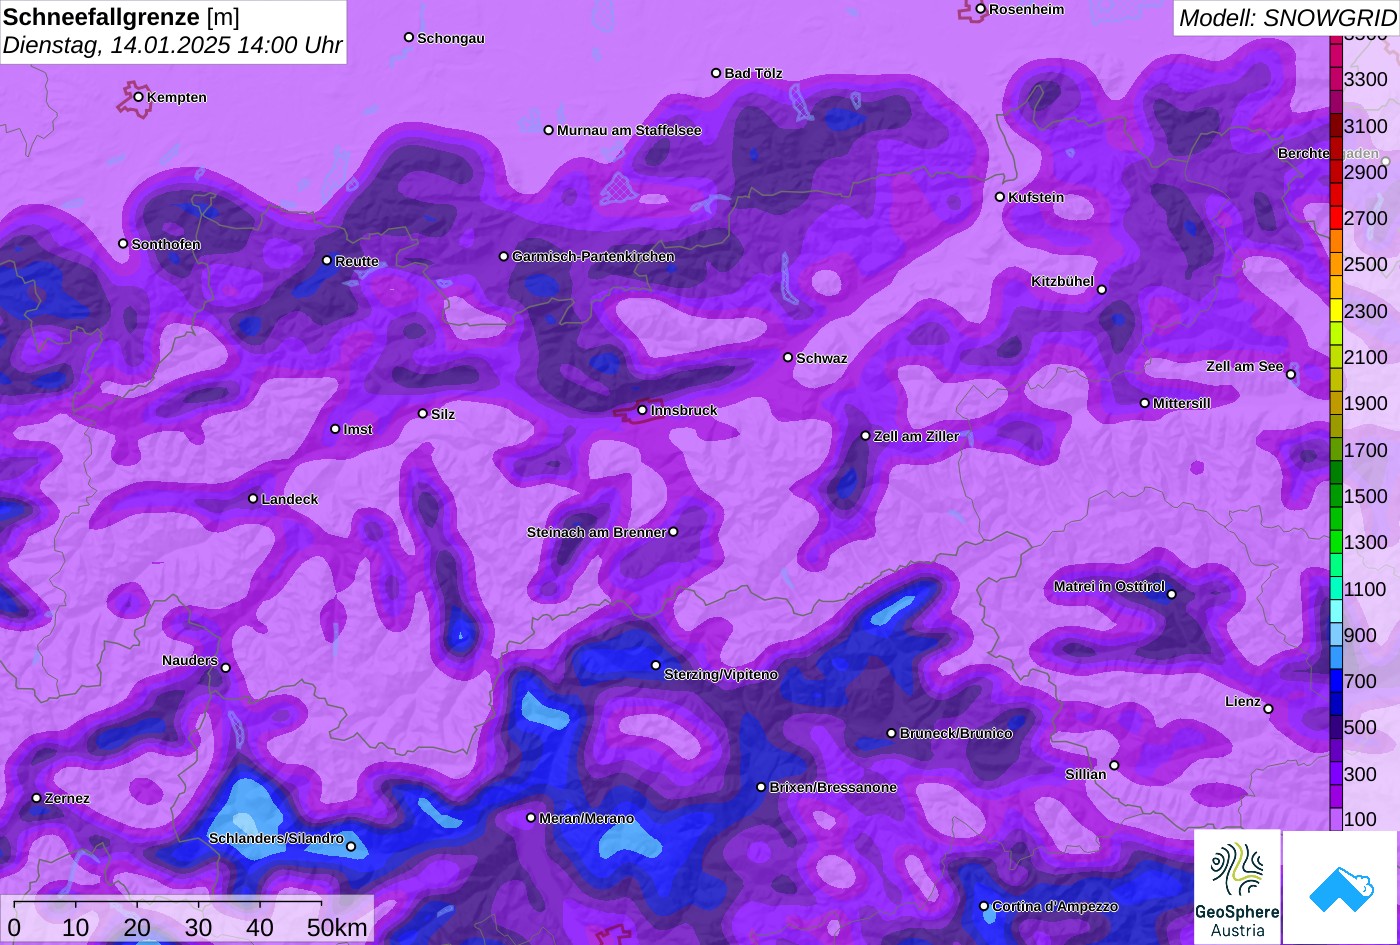Select the Zell am See marker dot
The width and height of the screenshot is (1400, 945).
point(1290,375)
